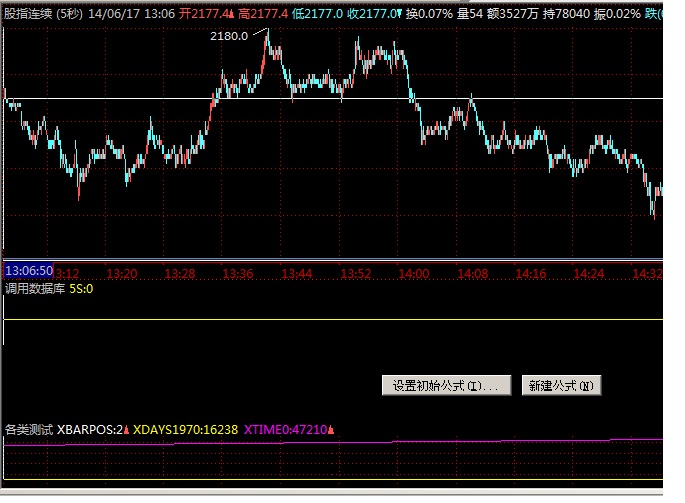Click the 13:36 time axis label
This screenshot has height=503, width=685.
(x=237, y=273)
